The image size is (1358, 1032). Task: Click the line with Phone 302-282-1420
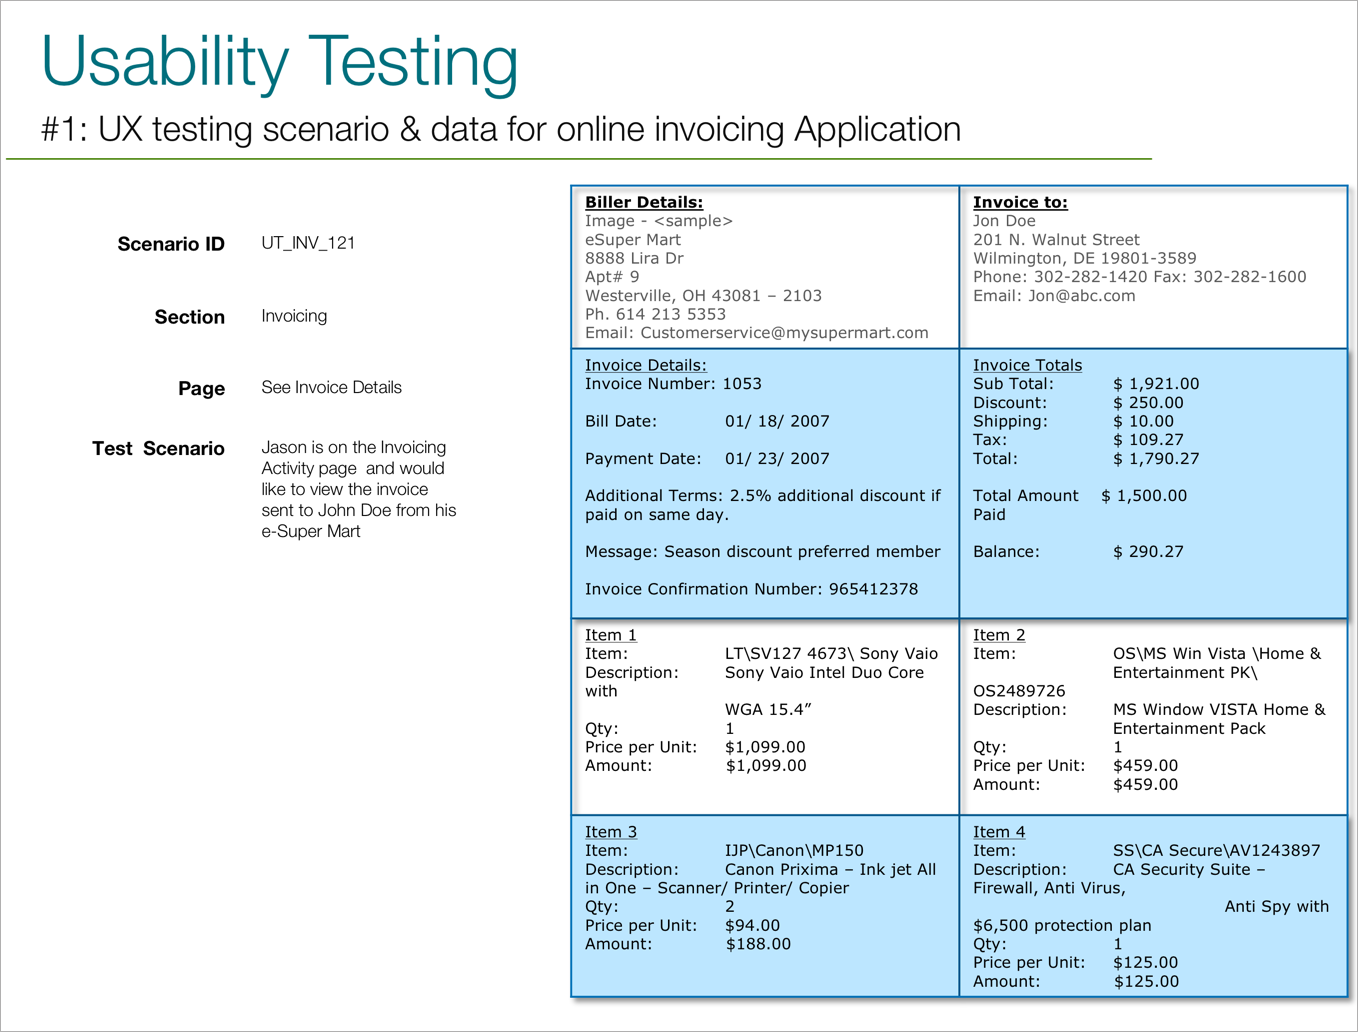tap(1140, 277)
